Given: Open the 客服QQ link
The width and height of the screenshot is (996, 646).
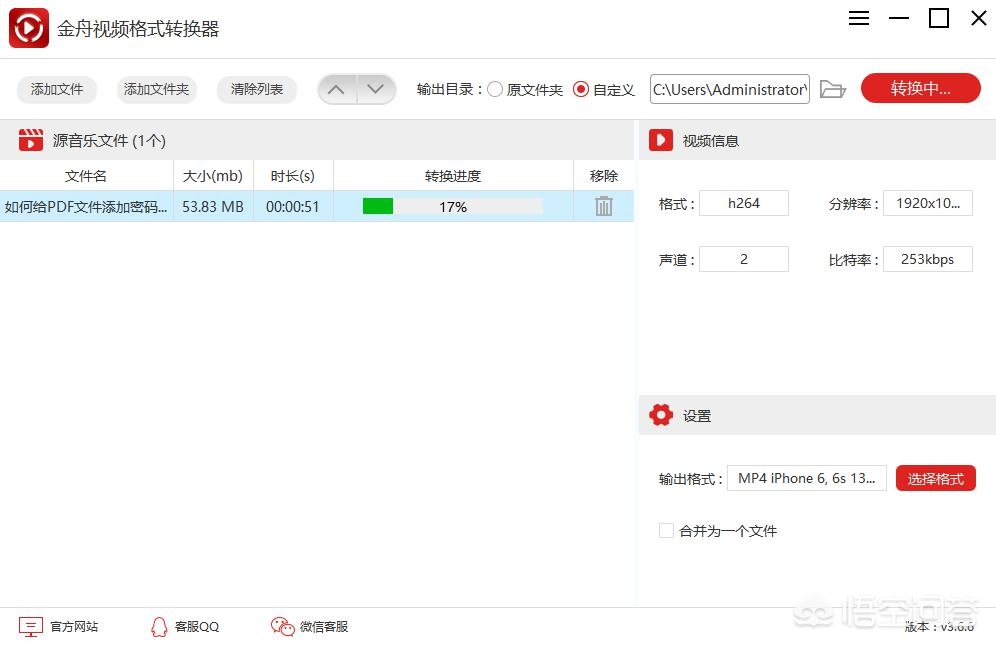Looking at the screenshot, I should point(197,627).
